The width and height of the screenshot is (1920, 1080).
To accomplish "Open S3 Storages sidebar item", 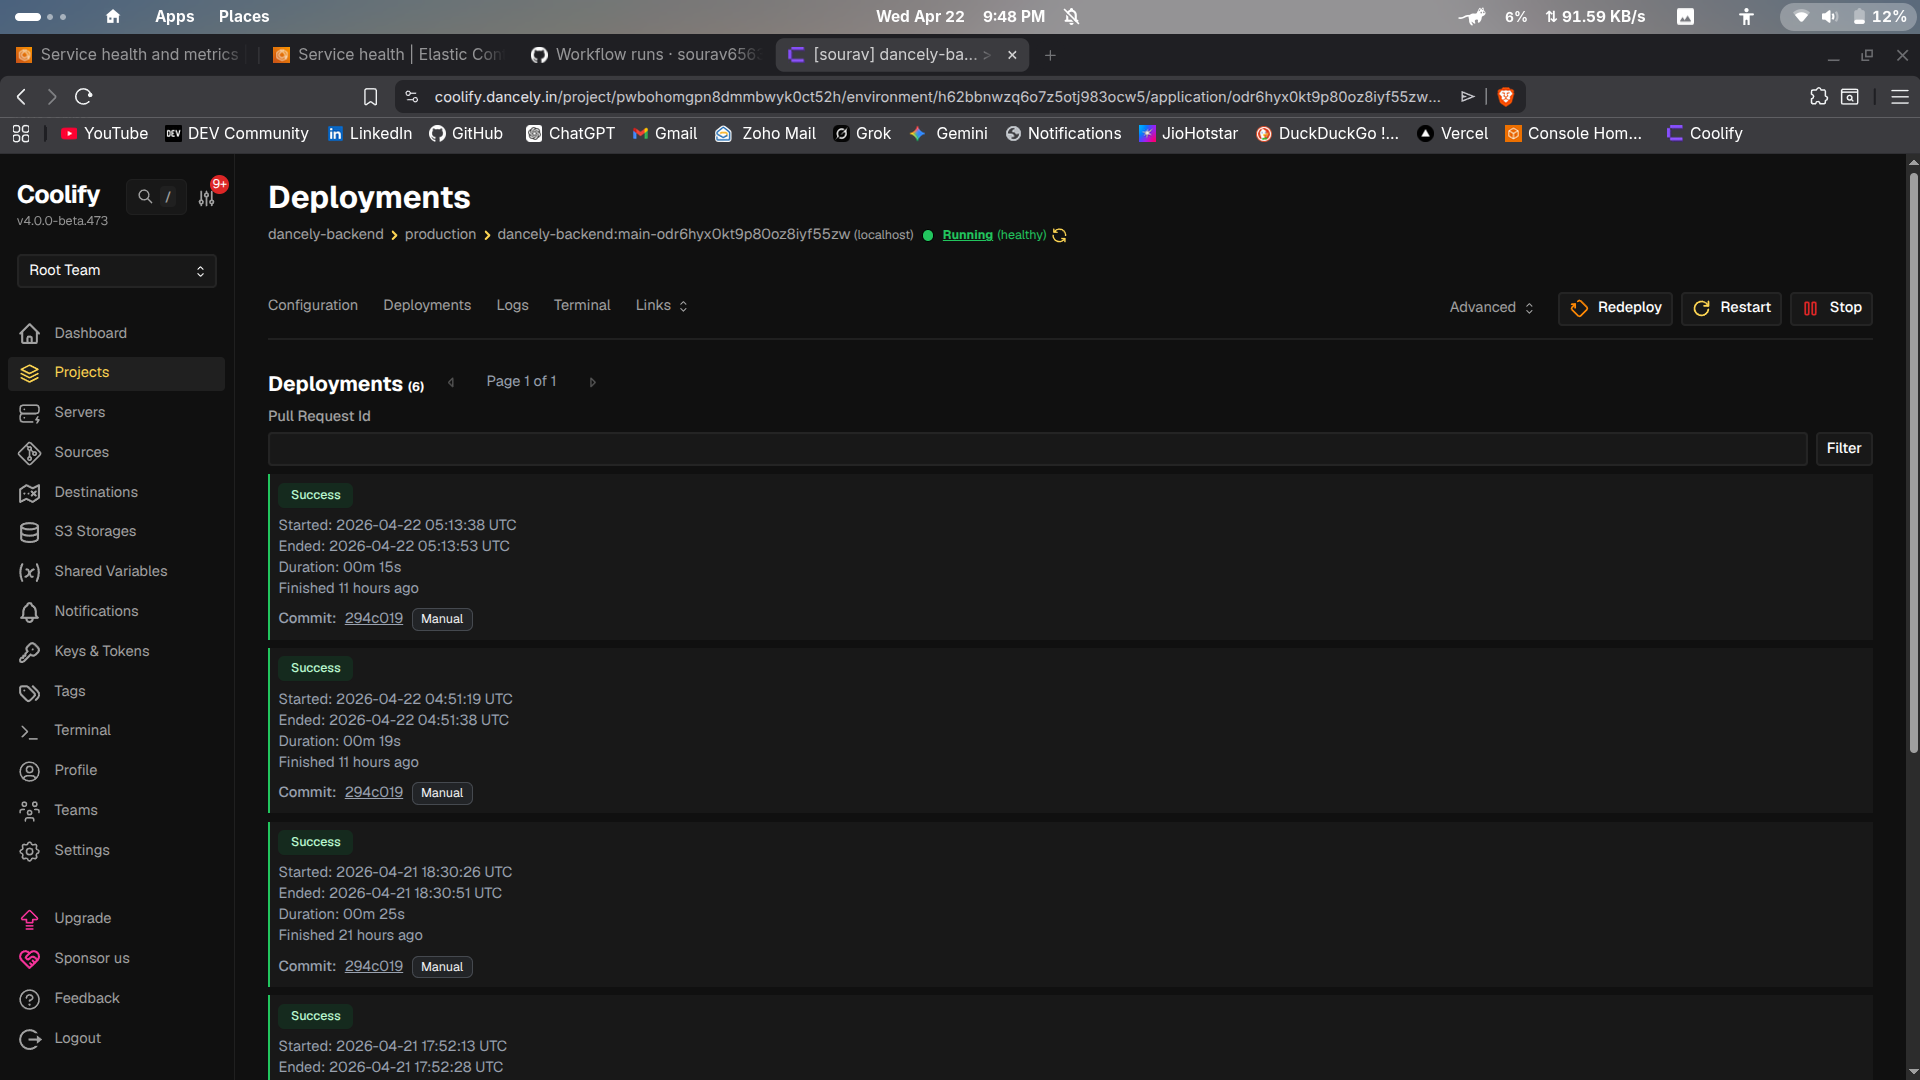I will (x=94, y=531).
